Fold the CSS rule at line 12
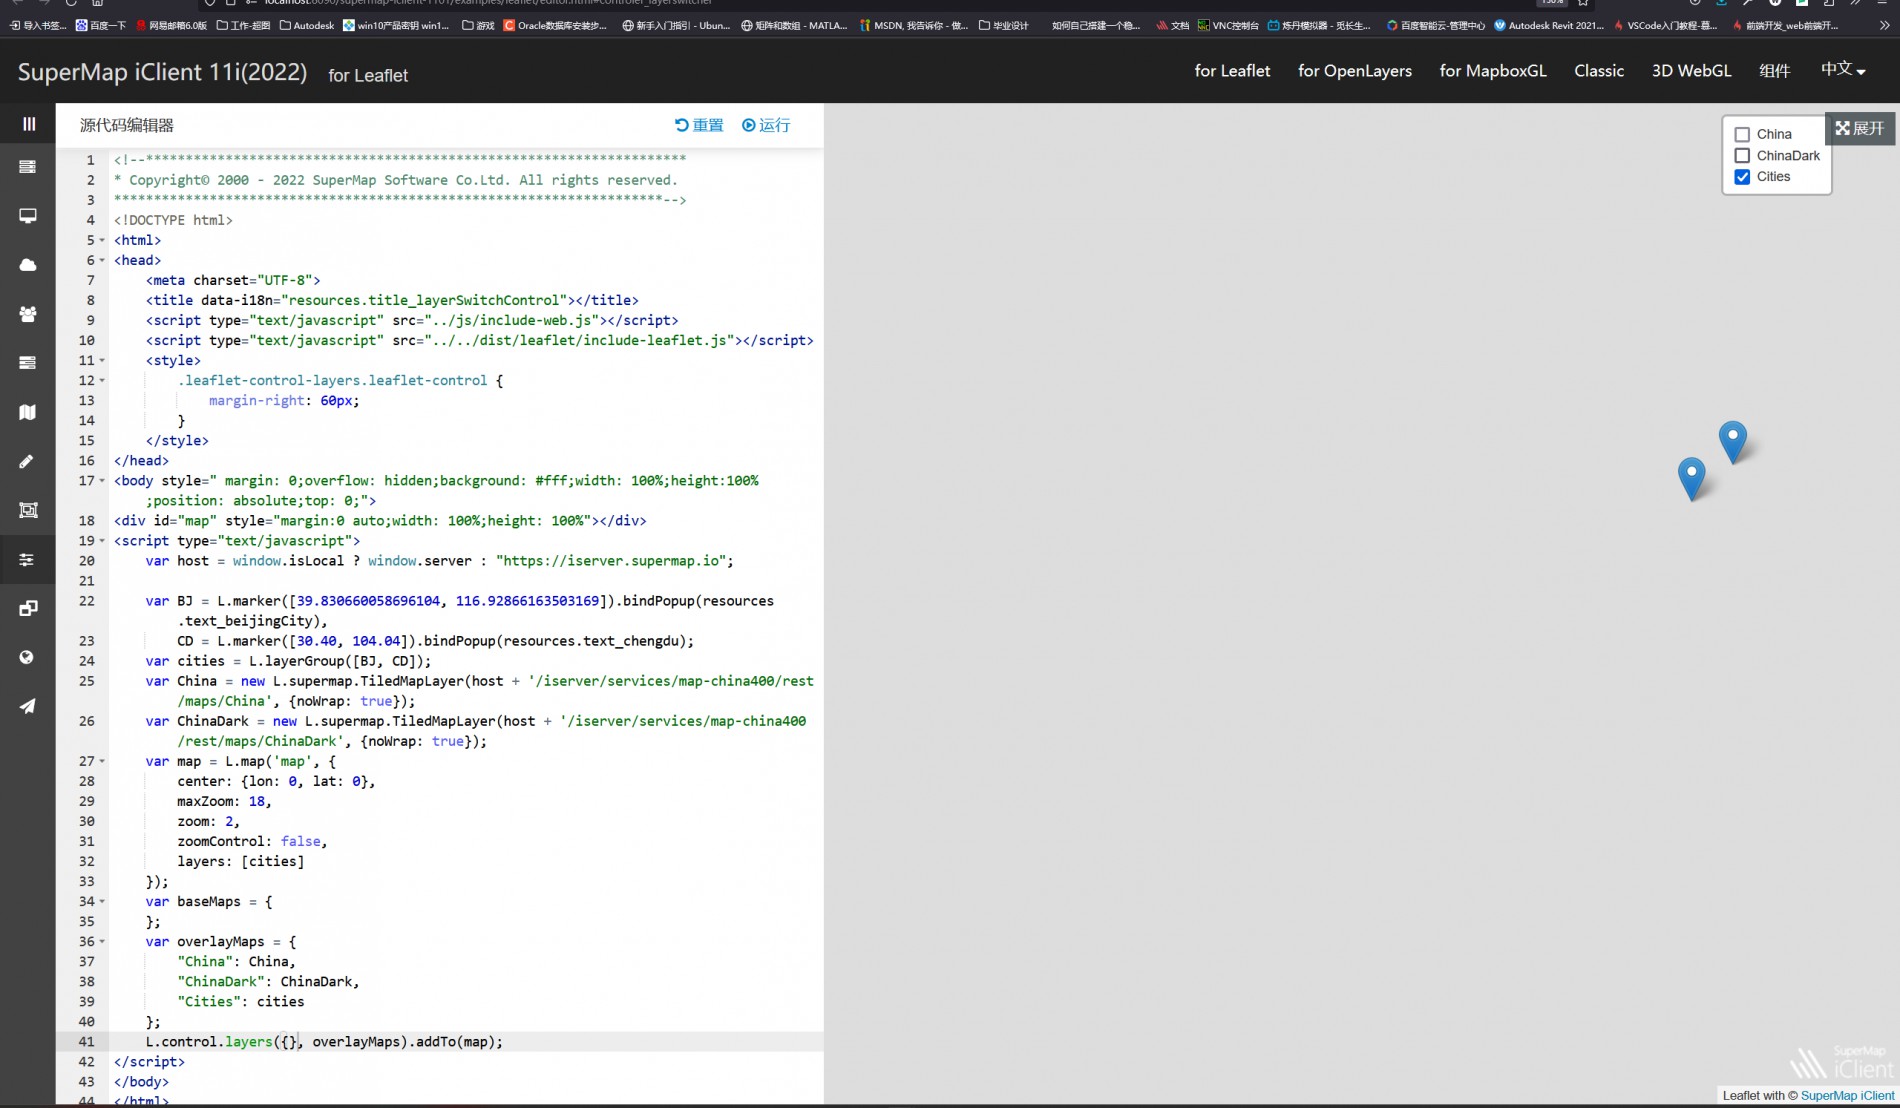The height and width of the screenshot is (1108, 1900). tap(102, 381)
